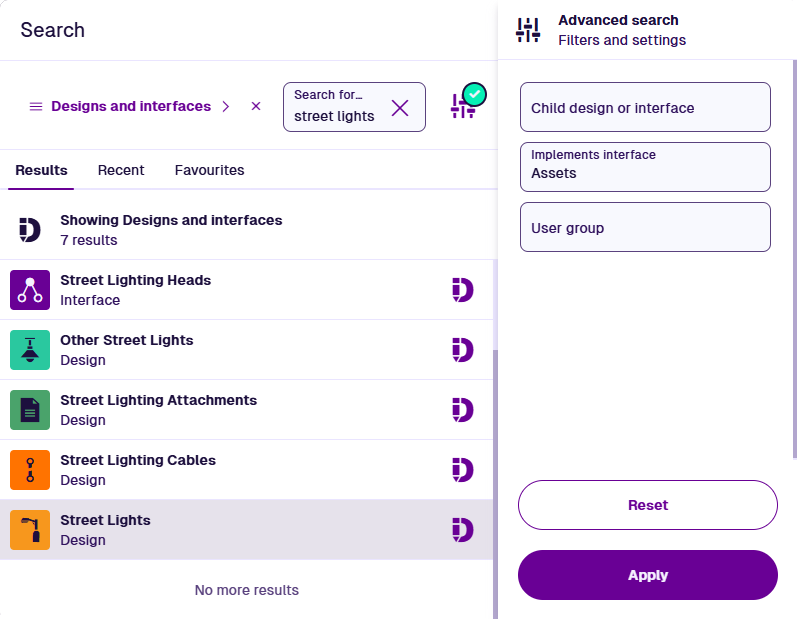Toggle advanced search filters icon beside search
This screenshot has width=797, height=619.
(464, 106)
